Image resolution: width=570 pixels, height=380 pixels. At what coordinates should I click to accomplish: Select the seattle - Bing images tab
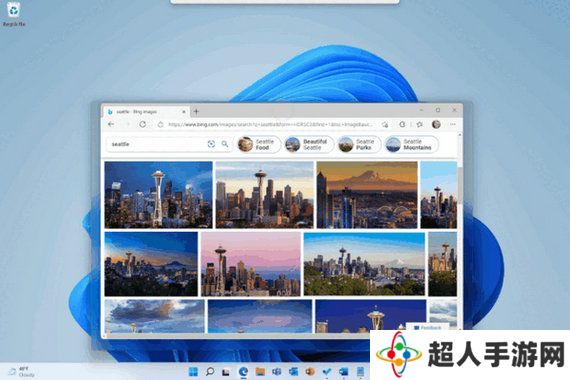pos(145,112)
